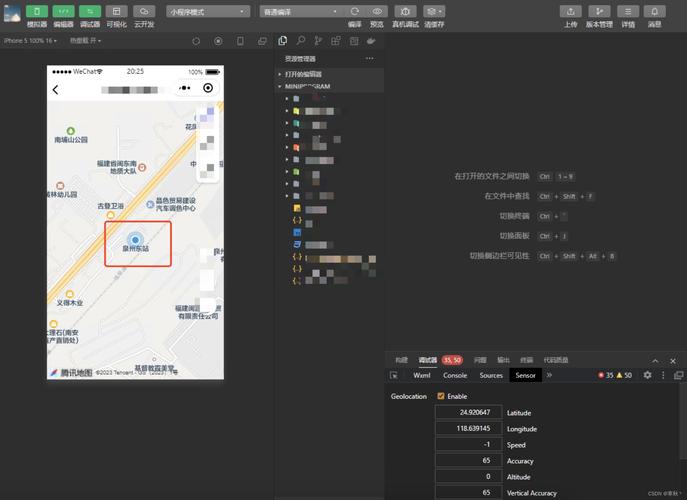Select the Explorer files icon in the sidebar
687x500 pixels.
pyautogui.click(x=283, y=41)
